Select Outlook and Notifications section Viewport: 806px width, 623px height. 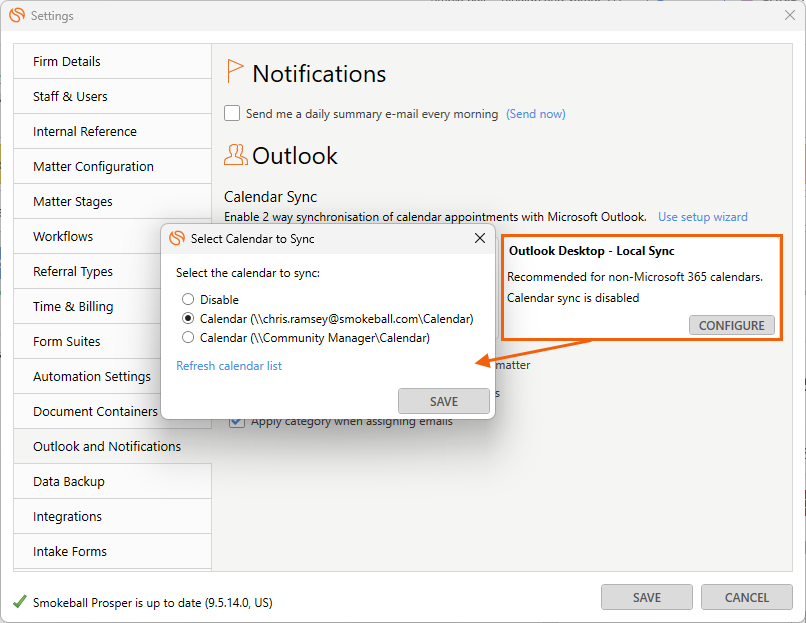tap(112, 446)
